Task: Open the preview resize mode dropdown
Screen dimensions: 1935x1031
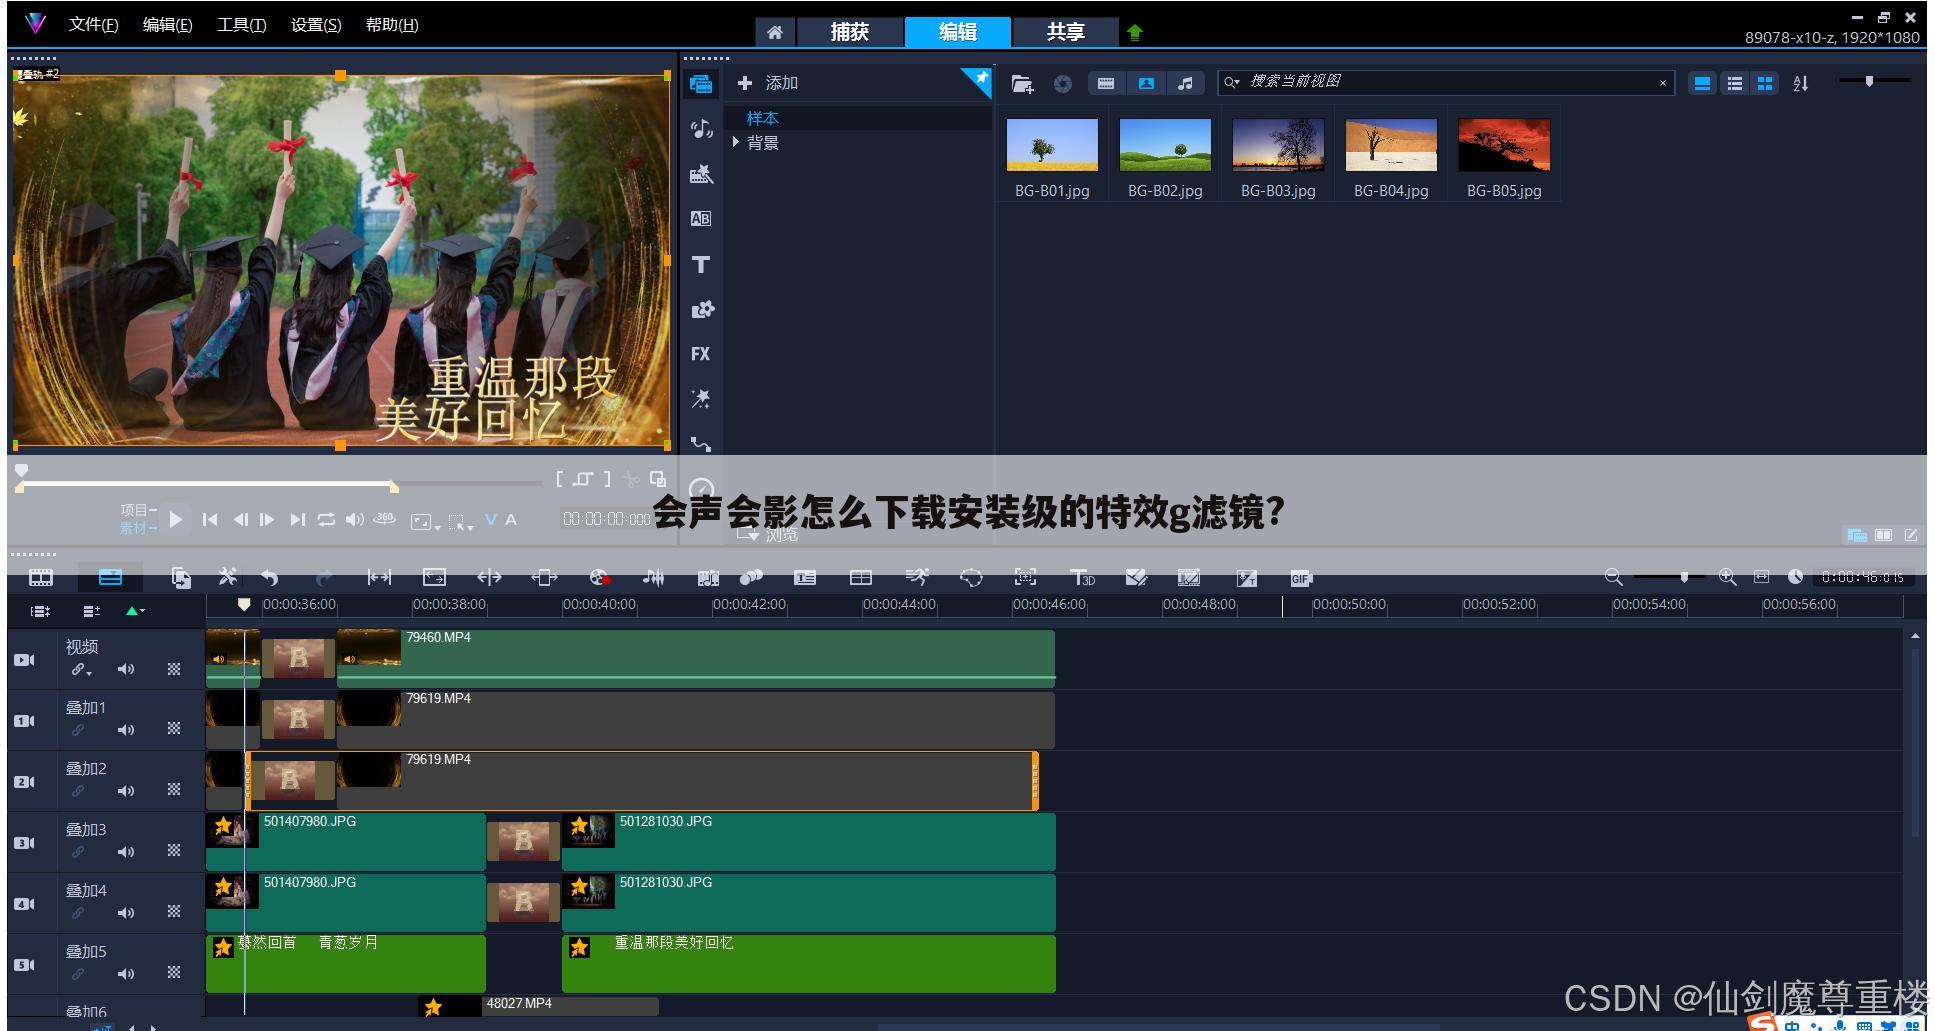Action: (x=425, y=522)
